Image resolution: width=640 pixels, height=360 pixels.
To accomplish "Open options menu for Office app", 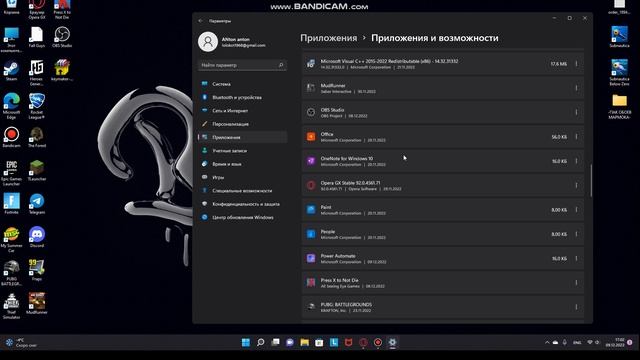I will point(576,137).
